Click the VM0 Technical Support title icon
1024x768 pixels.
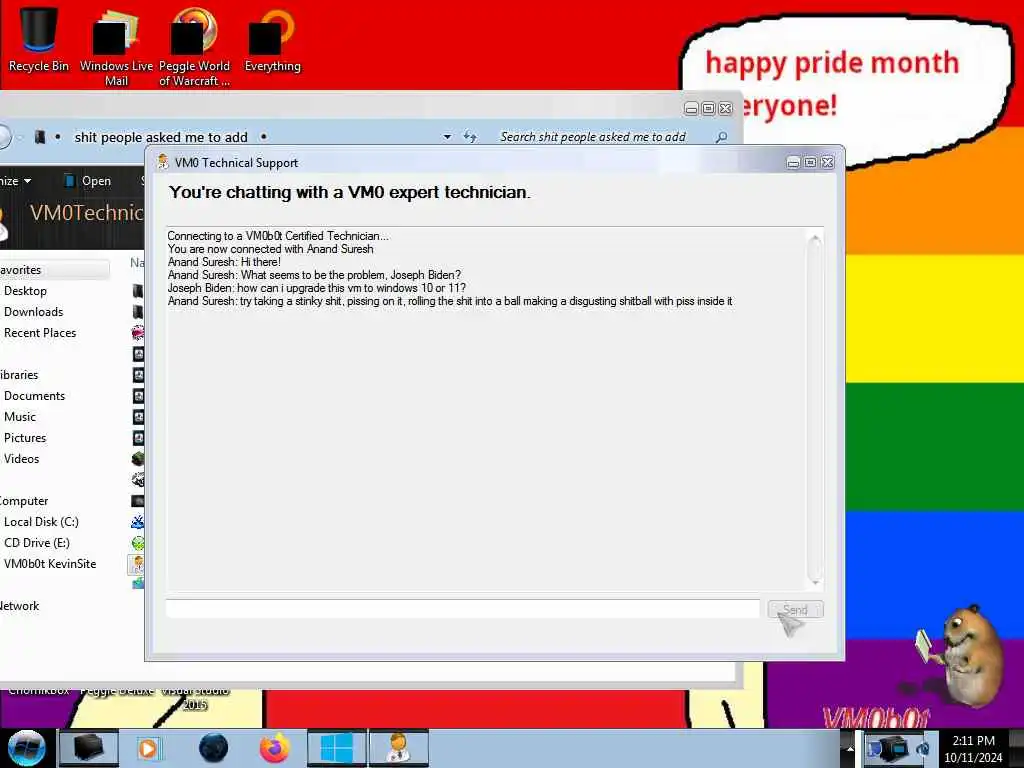coord(163,162)
